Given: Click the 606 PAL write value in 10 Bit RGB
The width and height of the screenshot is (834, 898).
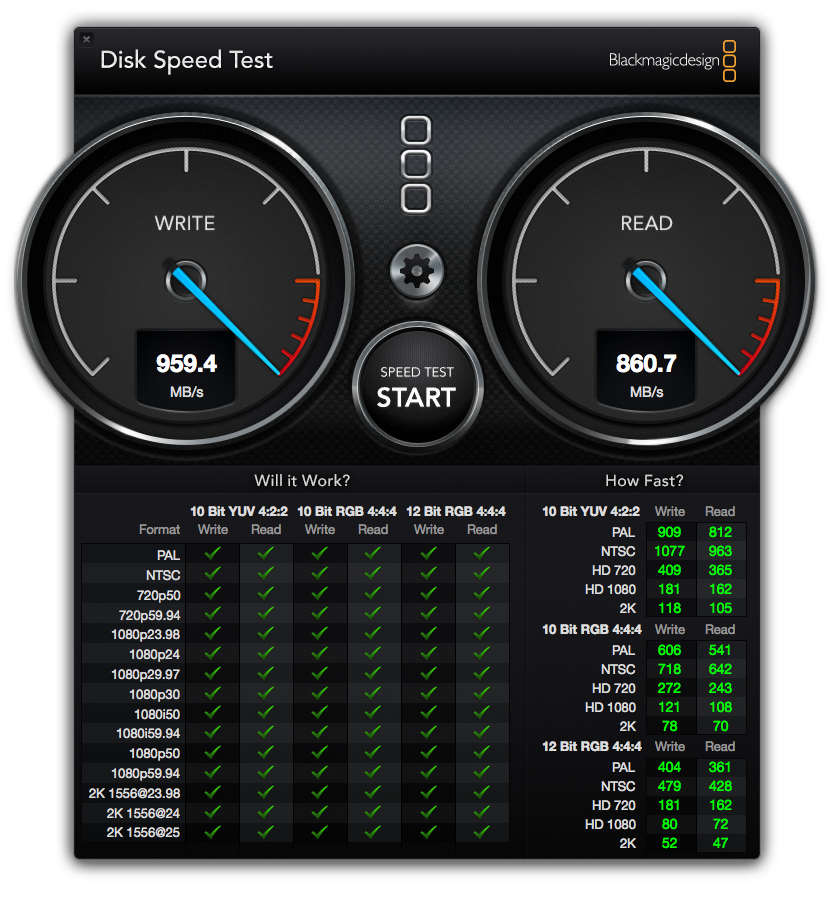Looking at the screenshot, I should 670,651.
